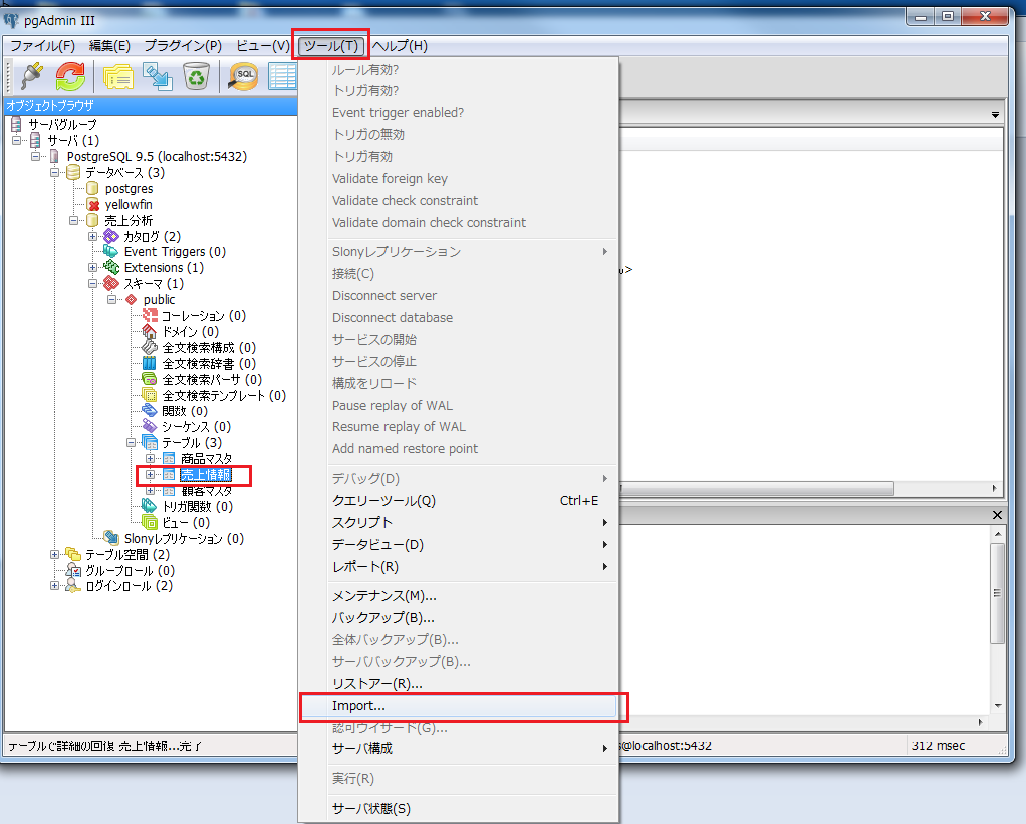Select the yellowfin database node
The height and width of the screenshot is (824, 1026).
pos(128,204)
